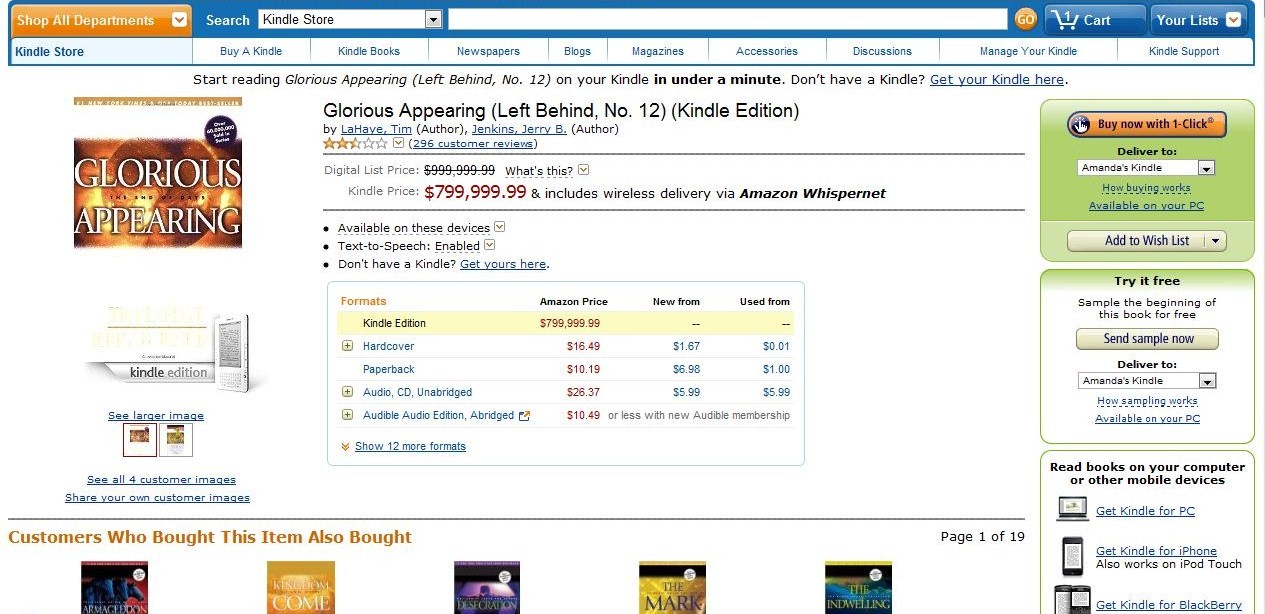
Task: Click the Kindle for BlackBerry phone icon
Action: (1072, 600)
